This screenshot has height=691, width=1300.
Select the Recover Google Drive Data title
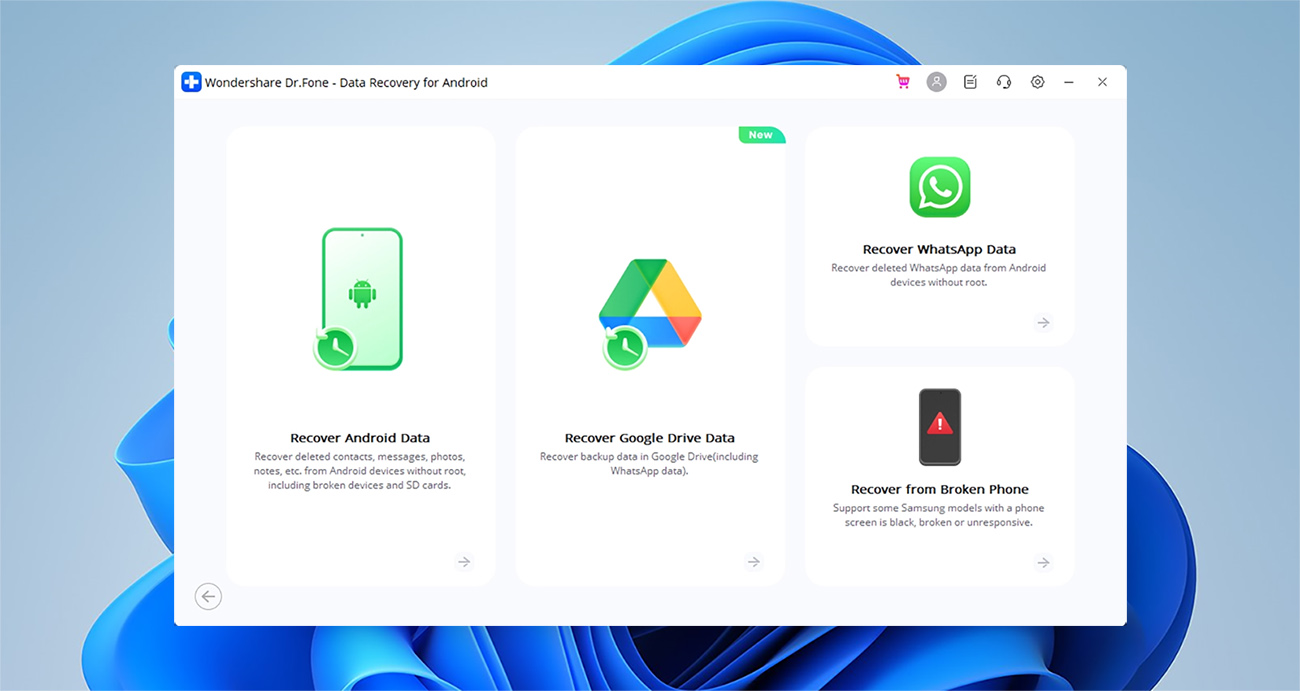coord(649,437)
